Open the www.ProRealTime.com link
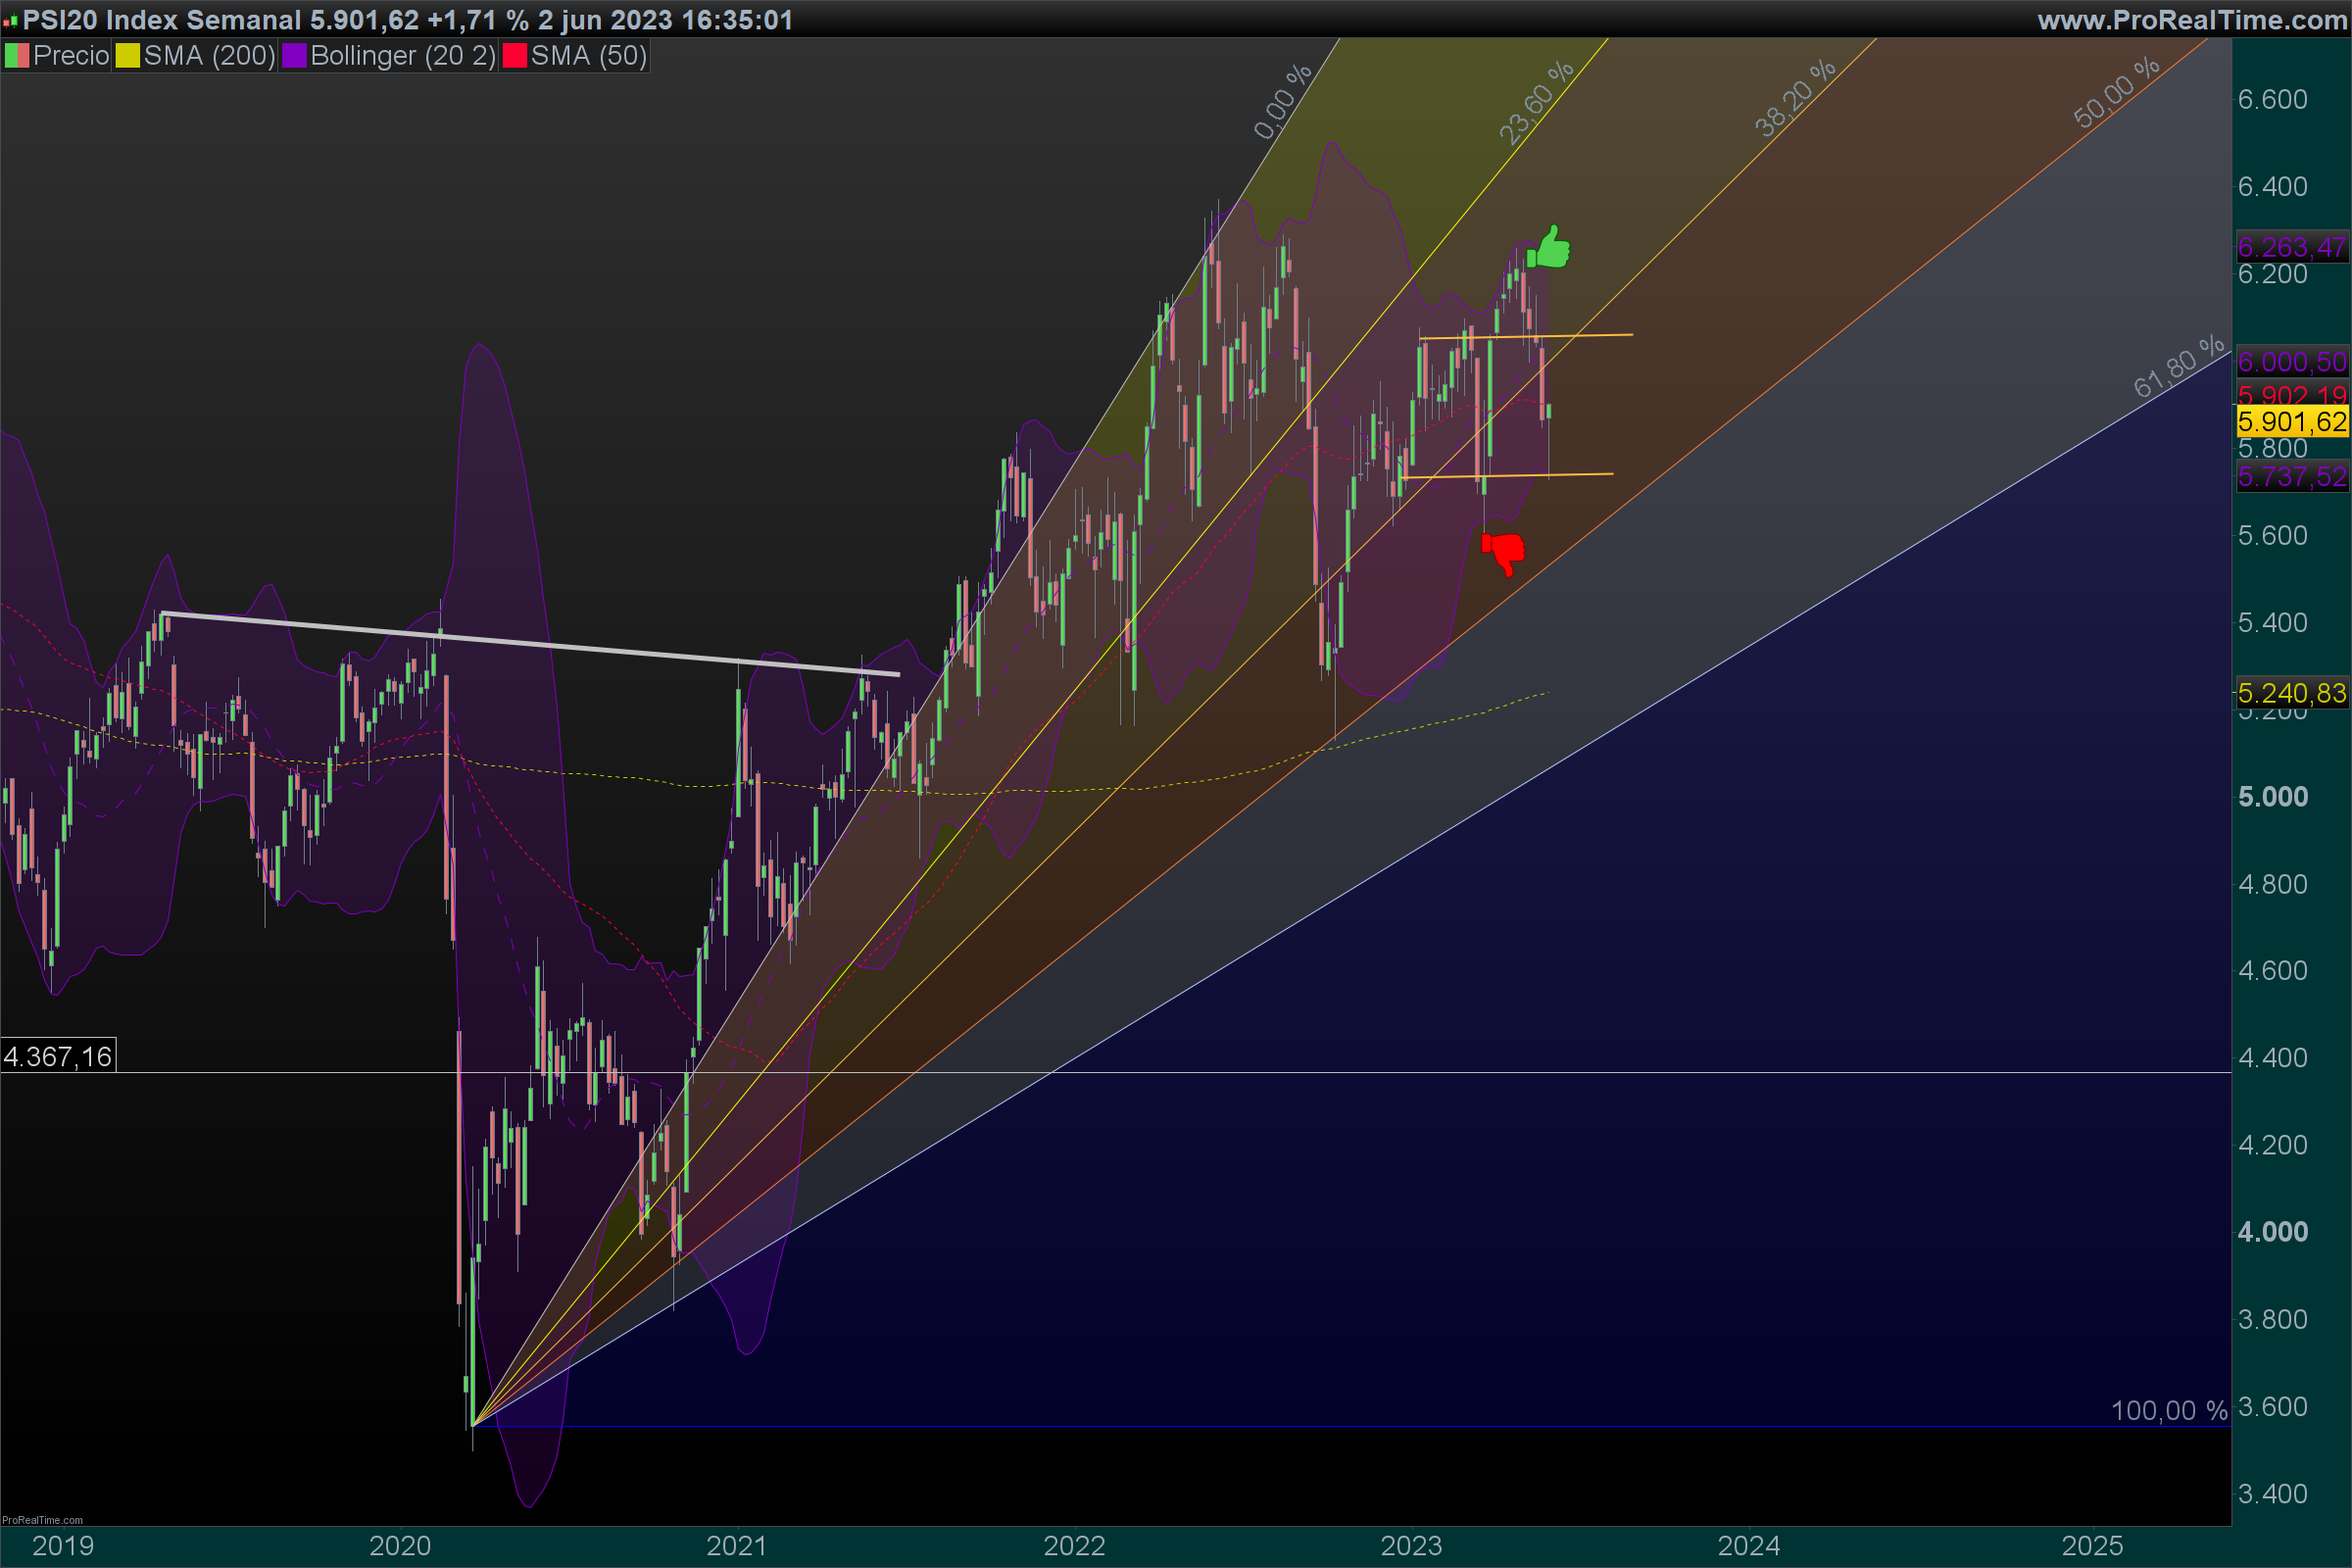2352x1568 pixels. tap(2191, 20)
